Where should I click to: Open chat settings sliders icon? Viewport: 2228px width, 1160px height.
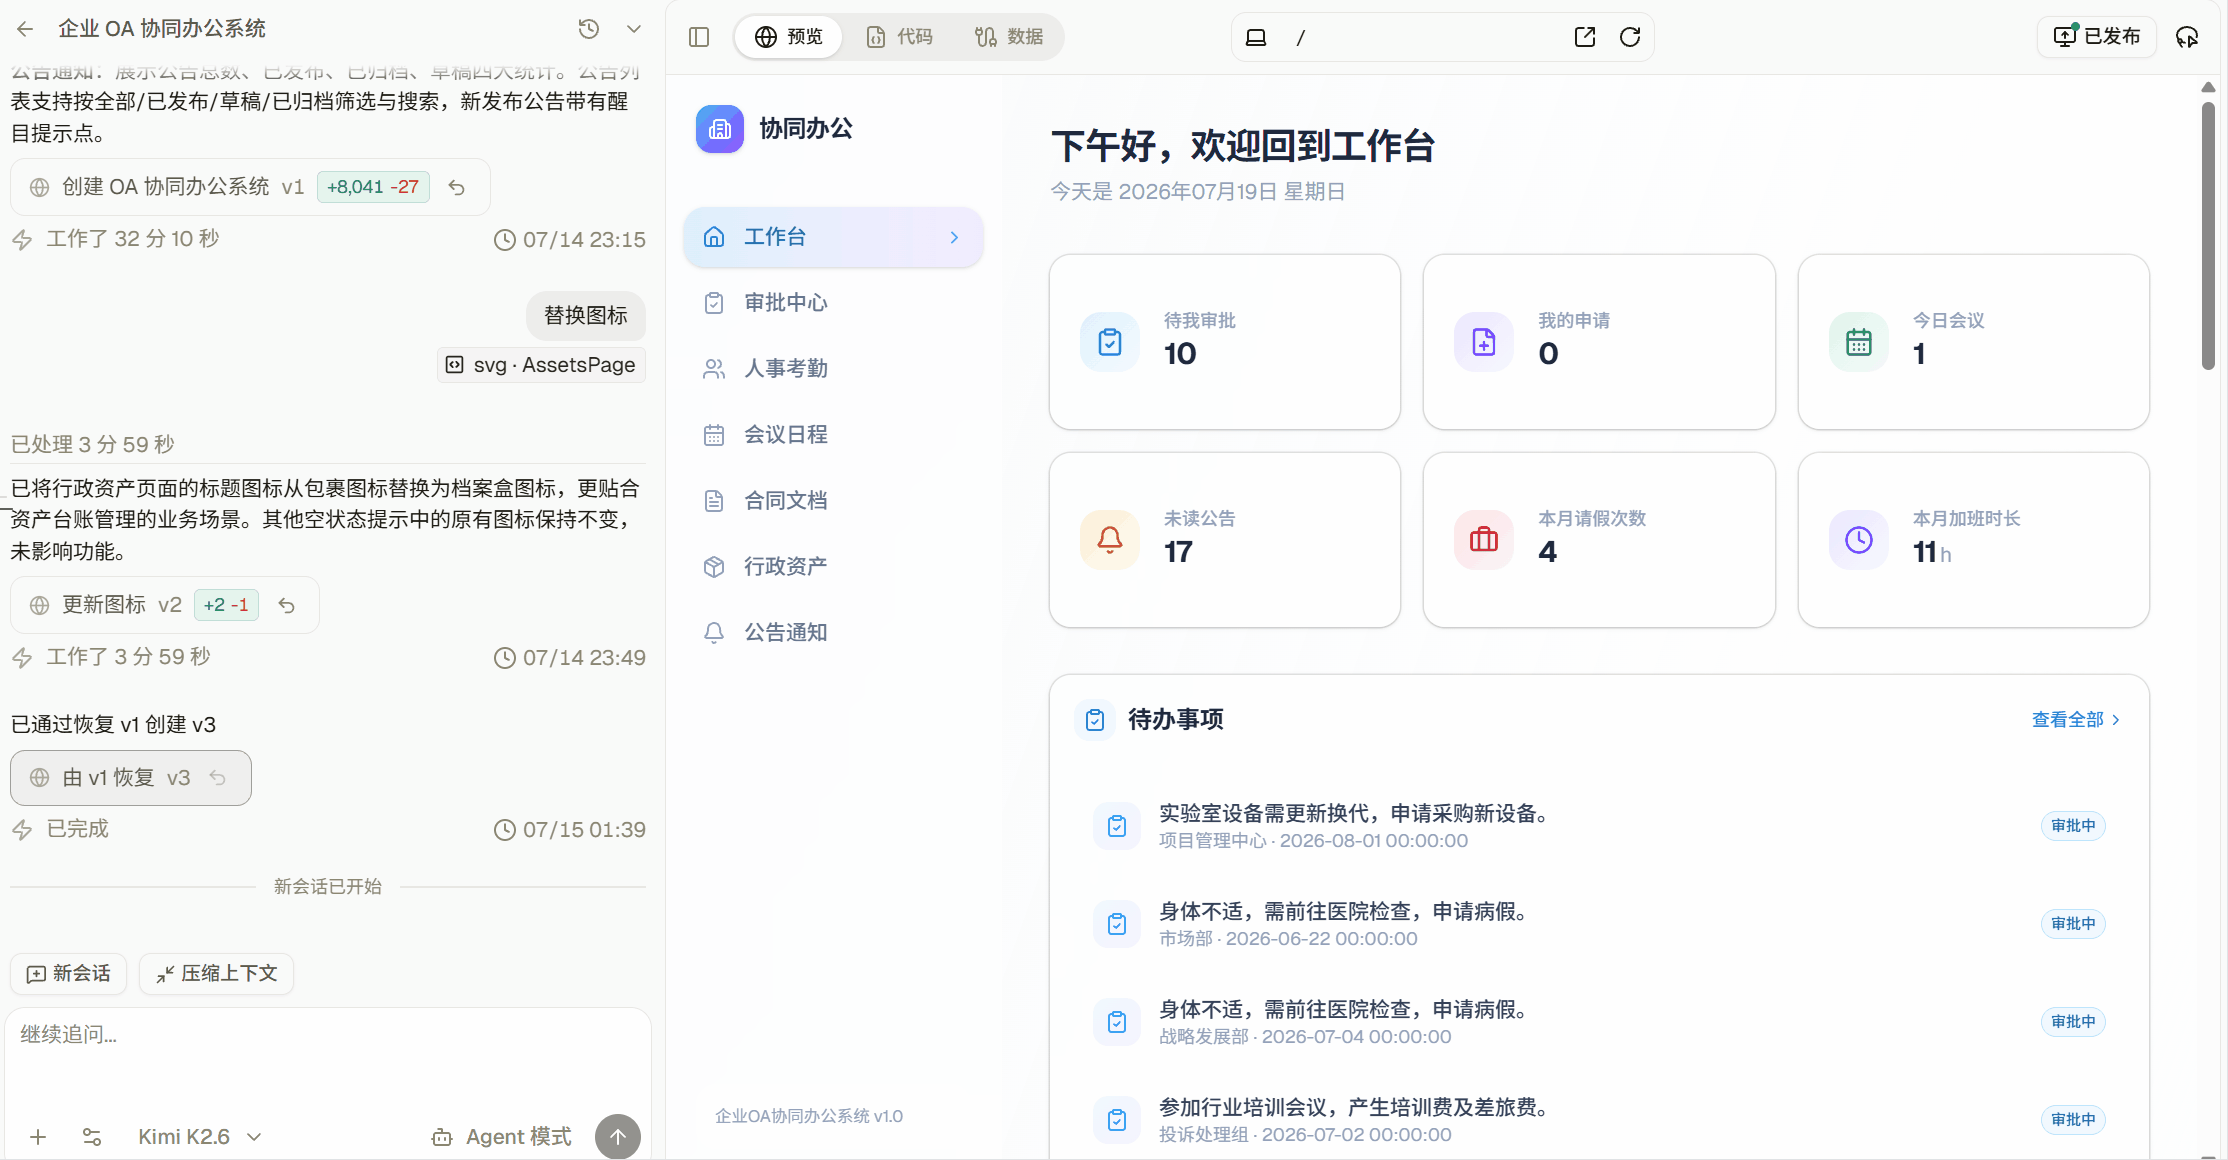92,1137
